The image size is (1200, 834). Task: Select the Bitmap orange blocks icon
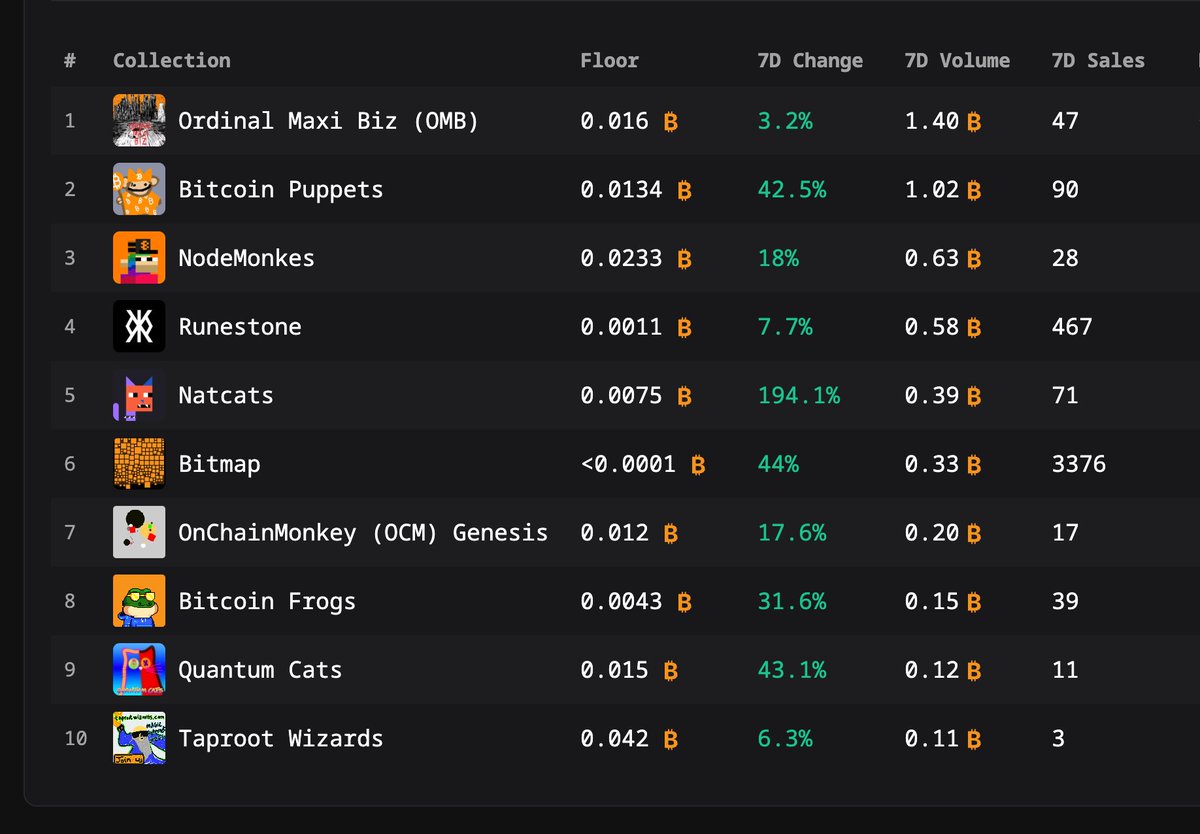[139, 464]
